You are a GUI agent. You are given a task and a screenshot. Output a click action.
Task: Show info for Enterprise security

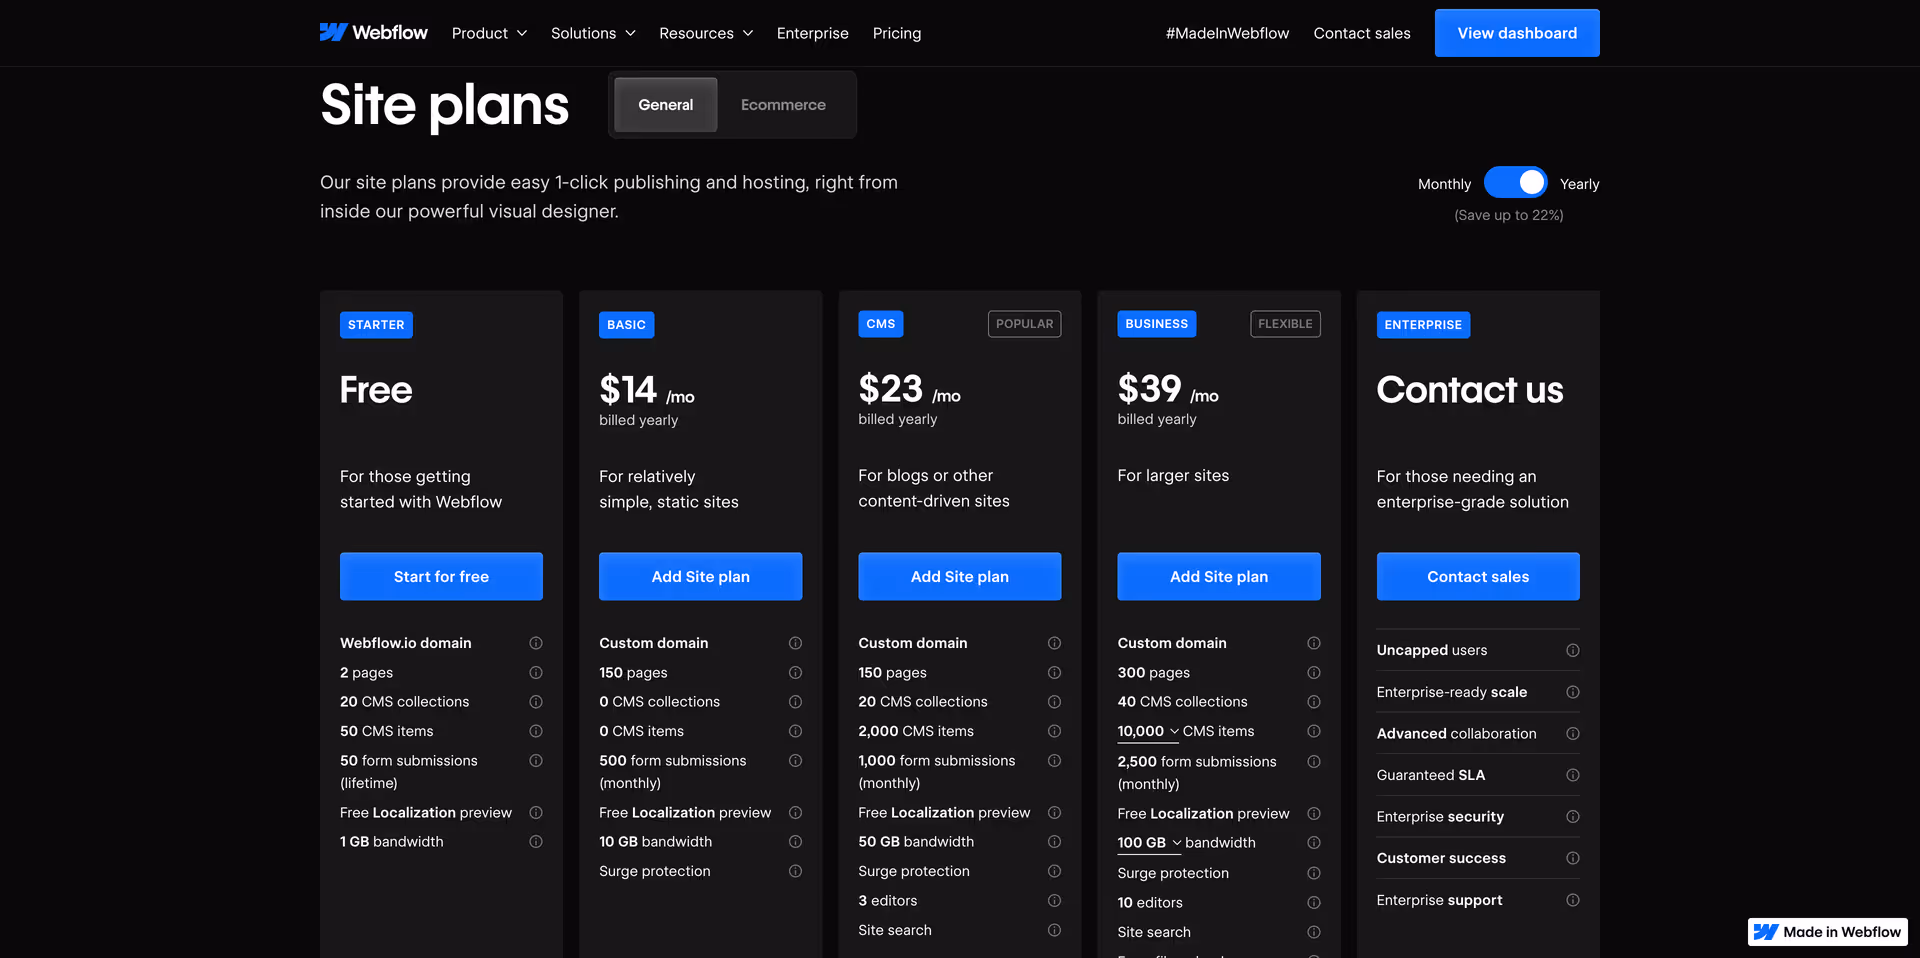1573,817
